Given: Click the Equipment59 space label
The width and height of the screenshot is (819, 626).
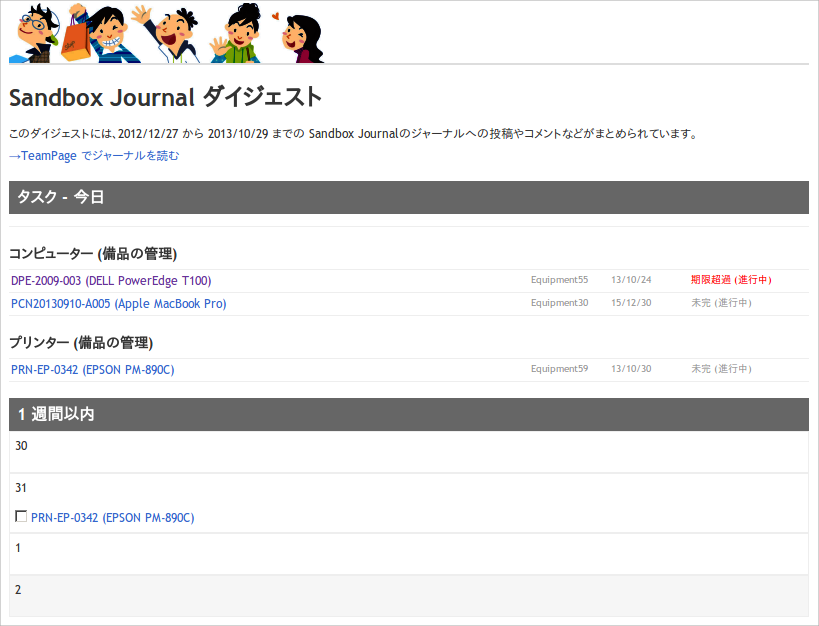Looking at the screenshot, I should click(x=559, y=368).
